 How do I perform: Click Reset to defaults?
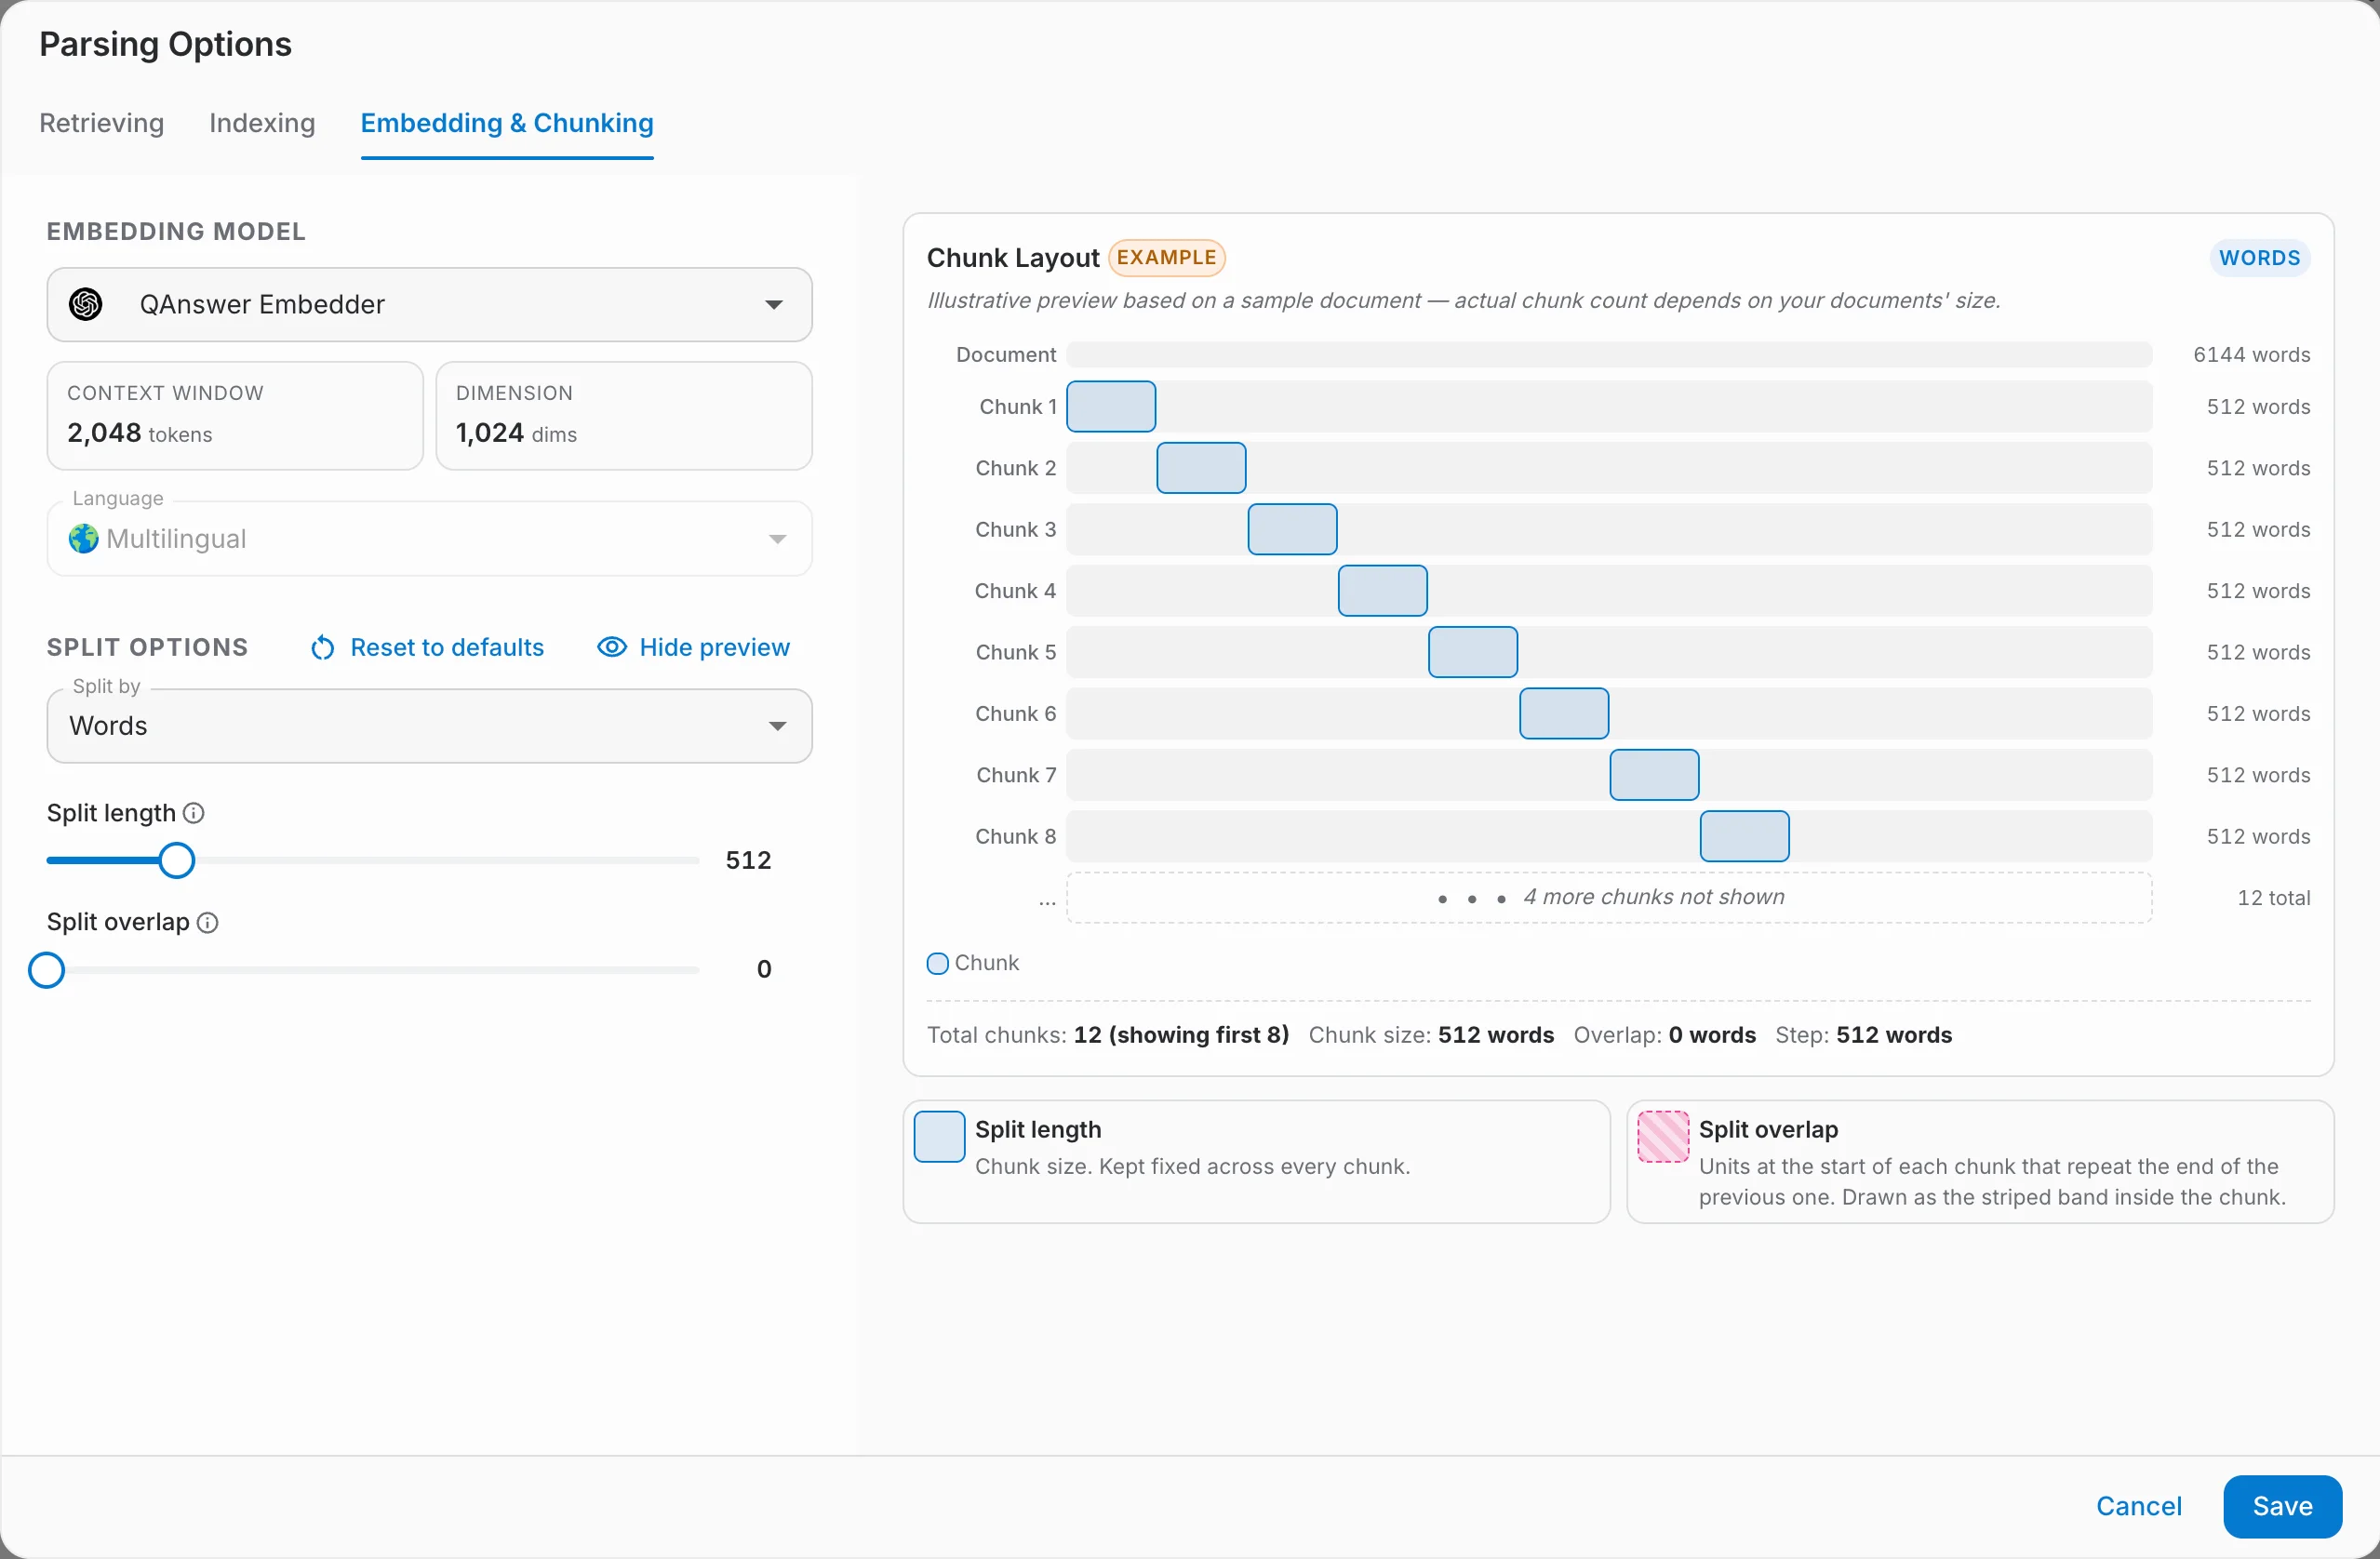(427, 647)
